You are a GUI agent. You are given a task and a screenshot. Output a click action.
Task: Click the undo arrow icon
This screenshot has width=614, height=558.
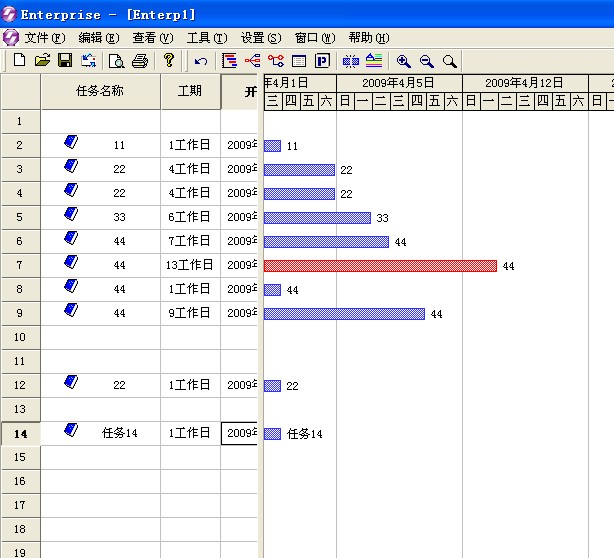tap(201, 61)
